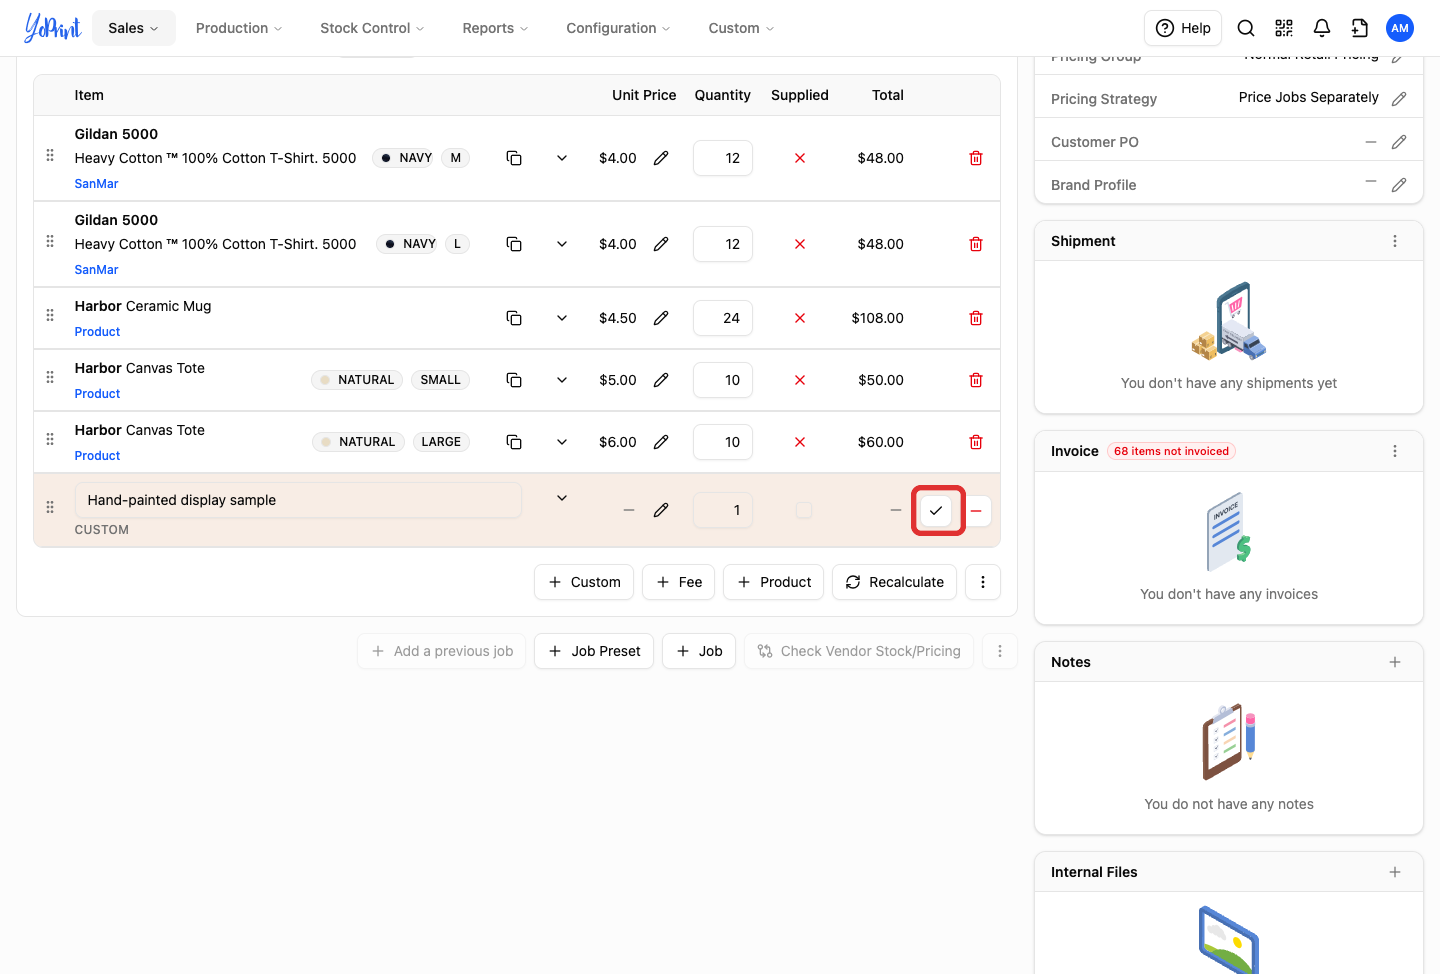The image size is (1440, 974).
Task: Click quantity field for Harbor Ceramic Mug
Action: tap(723, 318)
